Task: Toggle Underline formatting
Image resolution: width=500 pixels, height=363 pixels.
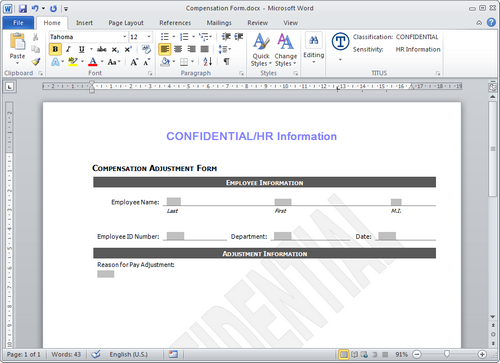Action: point(81,49)
